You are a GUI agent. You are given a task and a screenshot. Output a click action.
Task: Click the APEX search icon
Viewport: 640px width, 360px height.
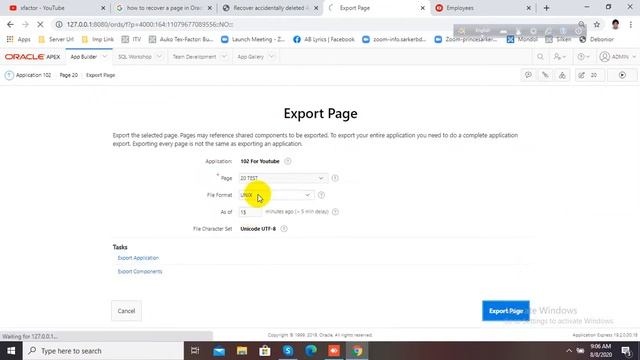tap(540, 57)
